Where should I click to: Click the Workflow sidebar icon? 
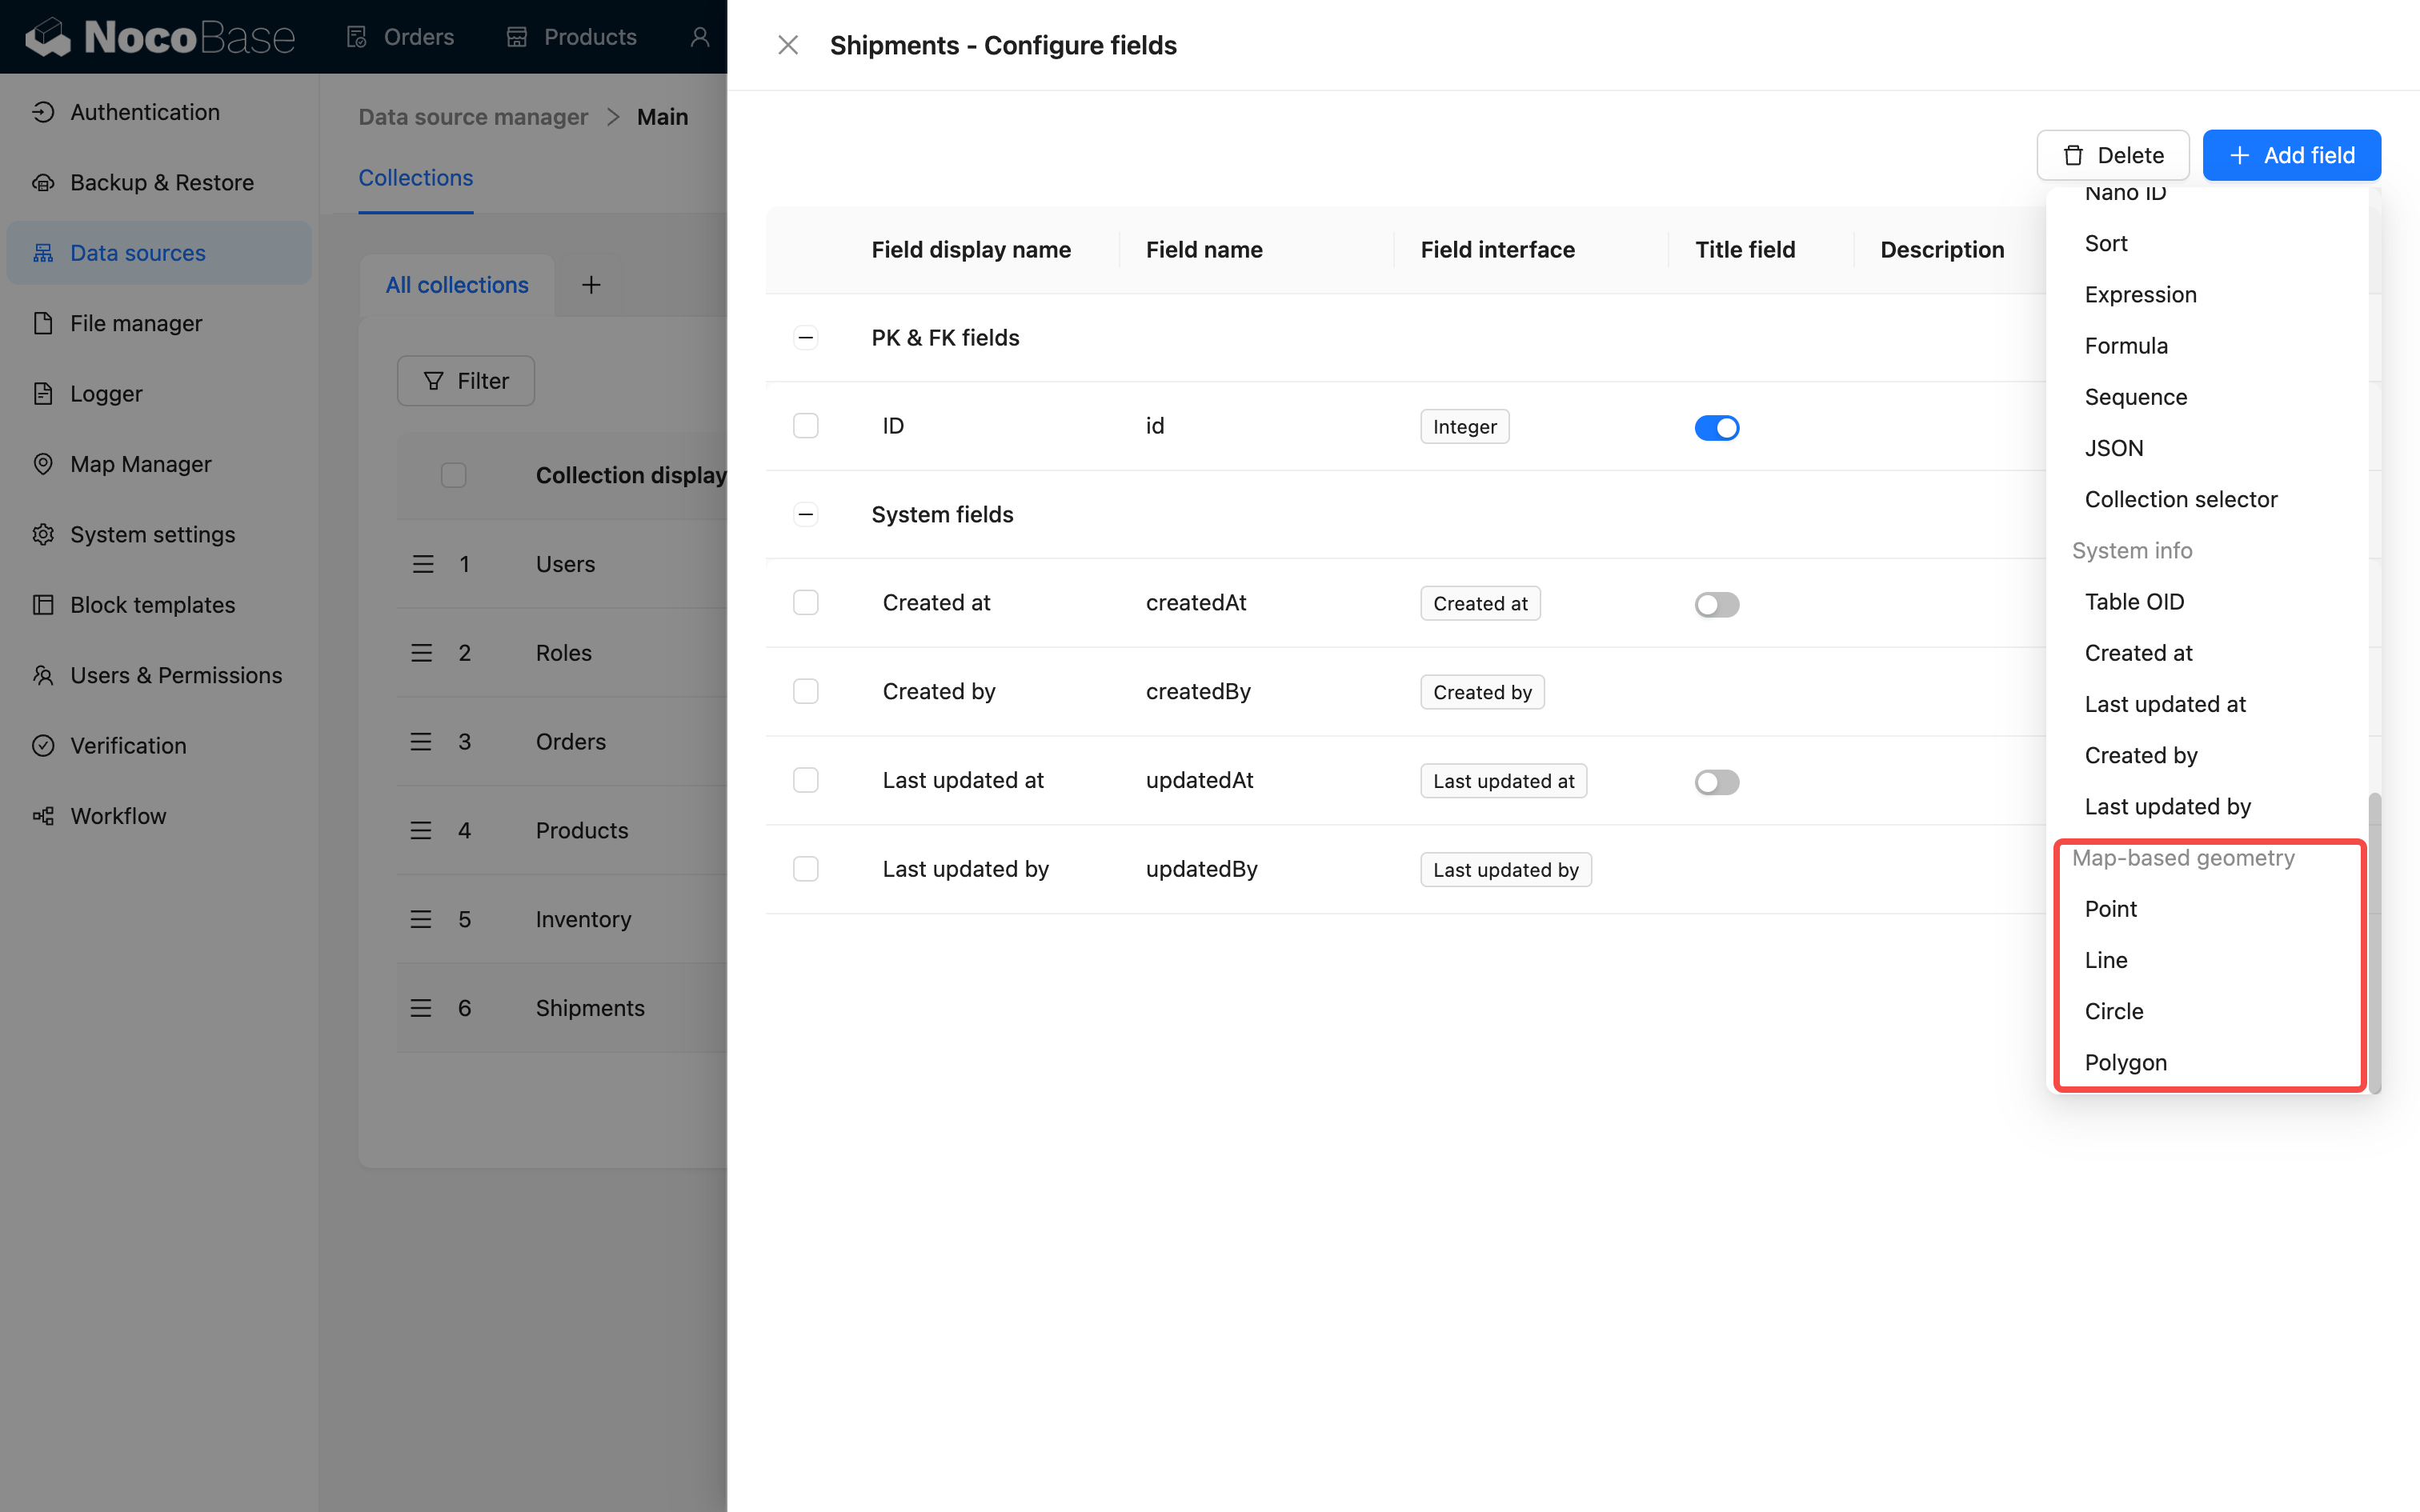(x=43, y=816)
